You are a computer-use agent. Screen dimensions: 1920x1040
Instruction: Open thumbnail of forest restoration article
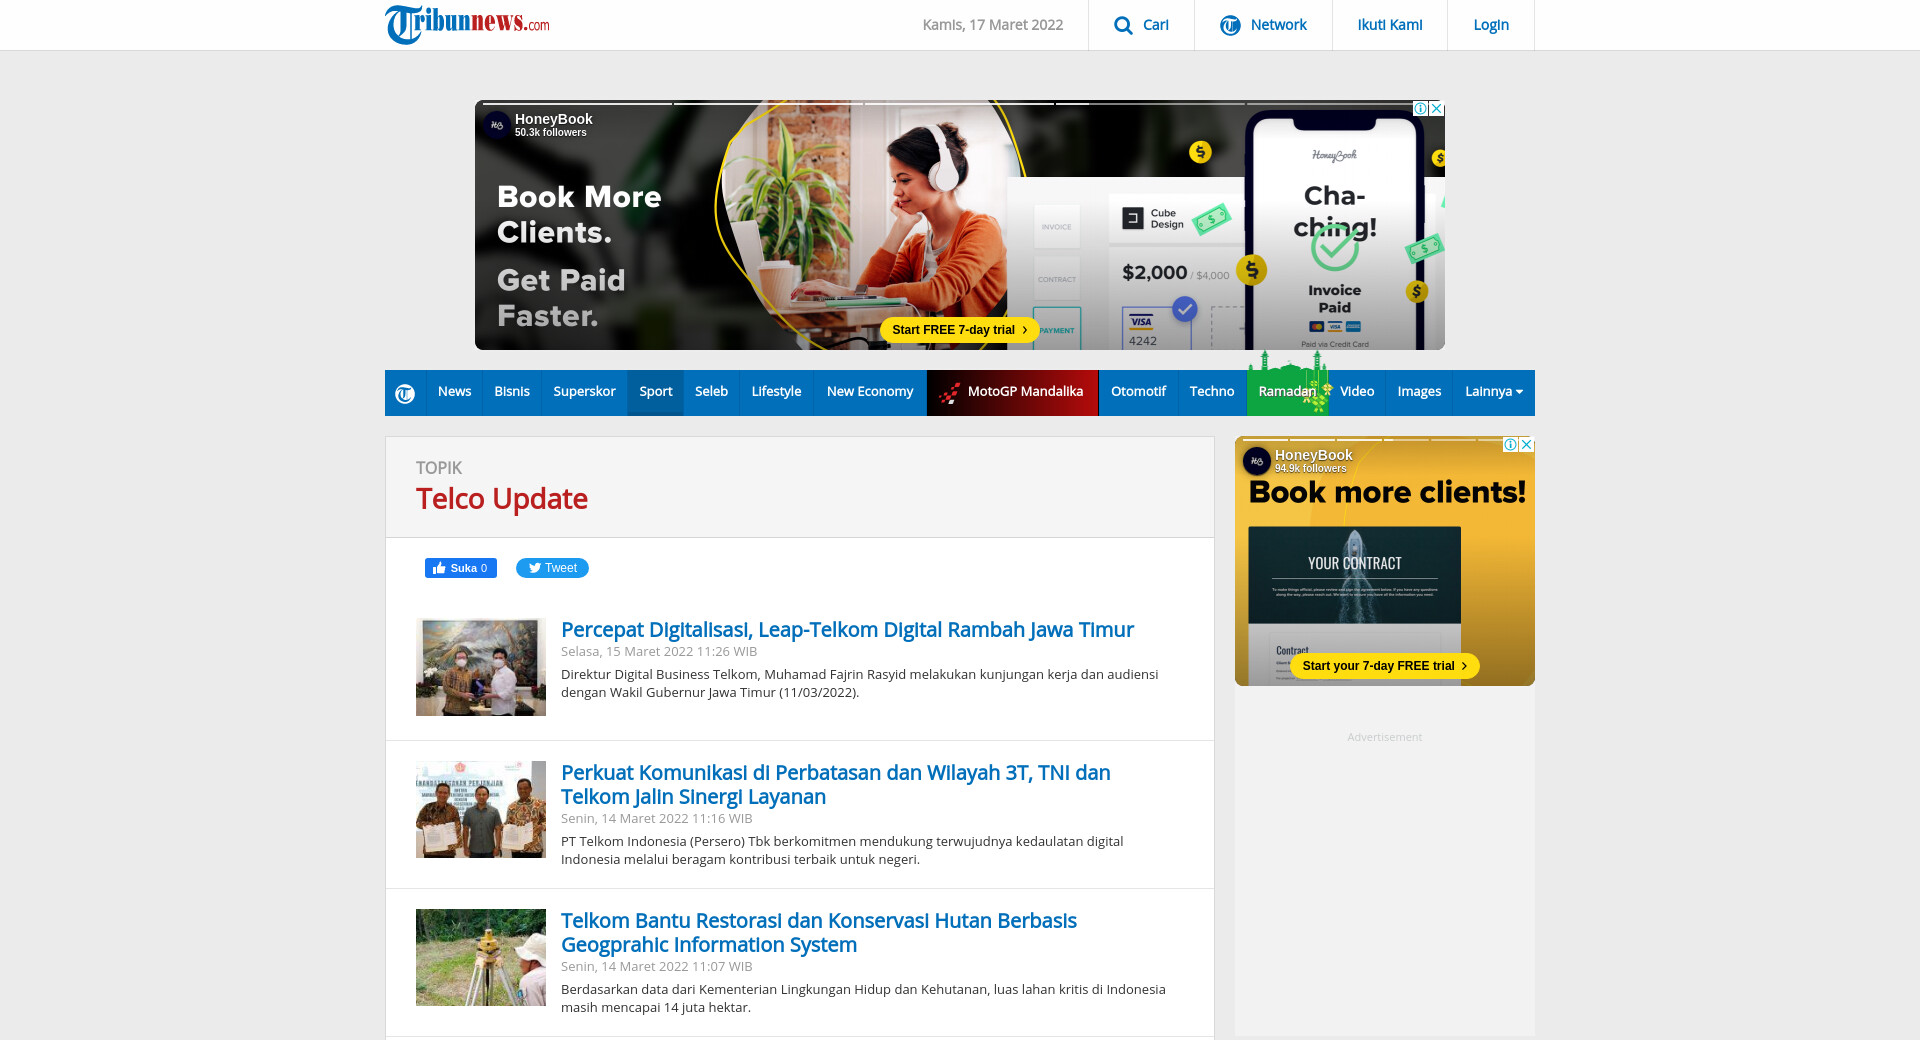tap(481, 958)
